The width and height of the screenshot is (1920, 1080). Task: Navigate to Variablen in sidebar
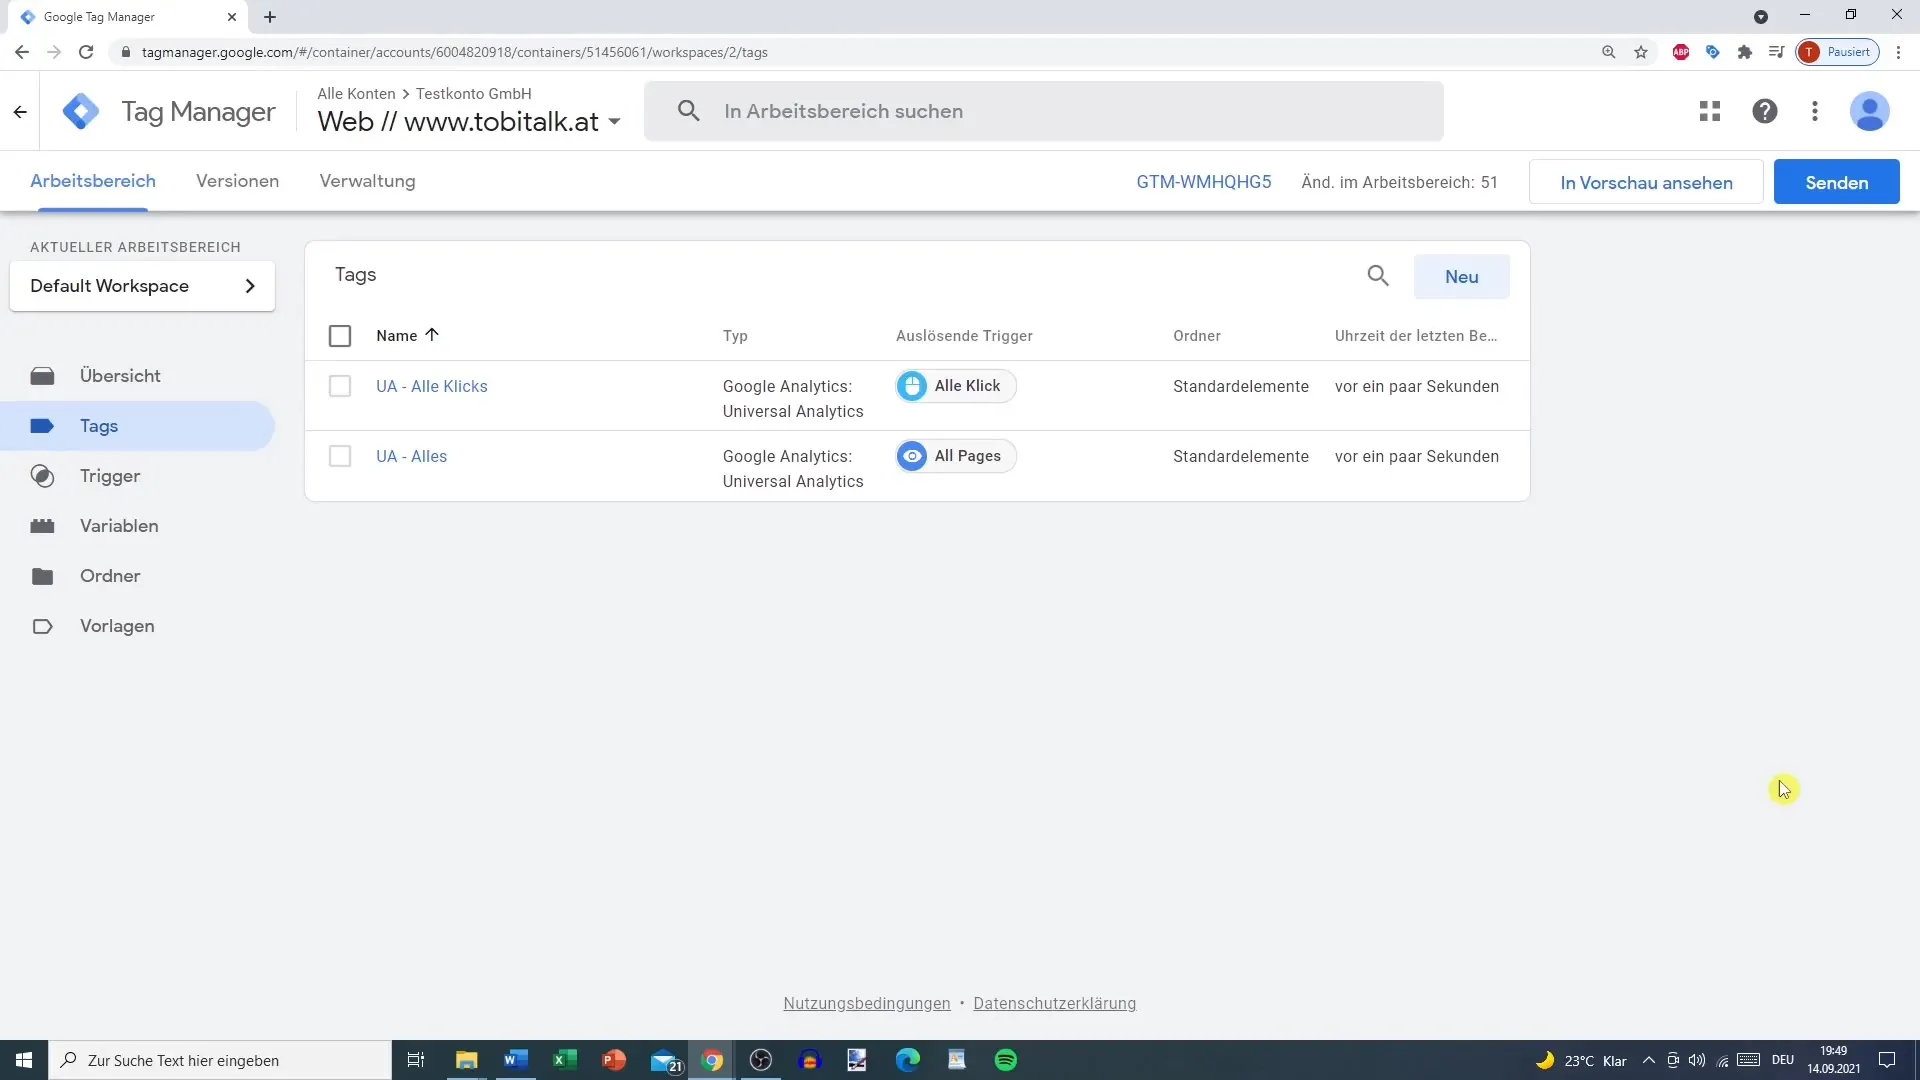click(119, 525)
